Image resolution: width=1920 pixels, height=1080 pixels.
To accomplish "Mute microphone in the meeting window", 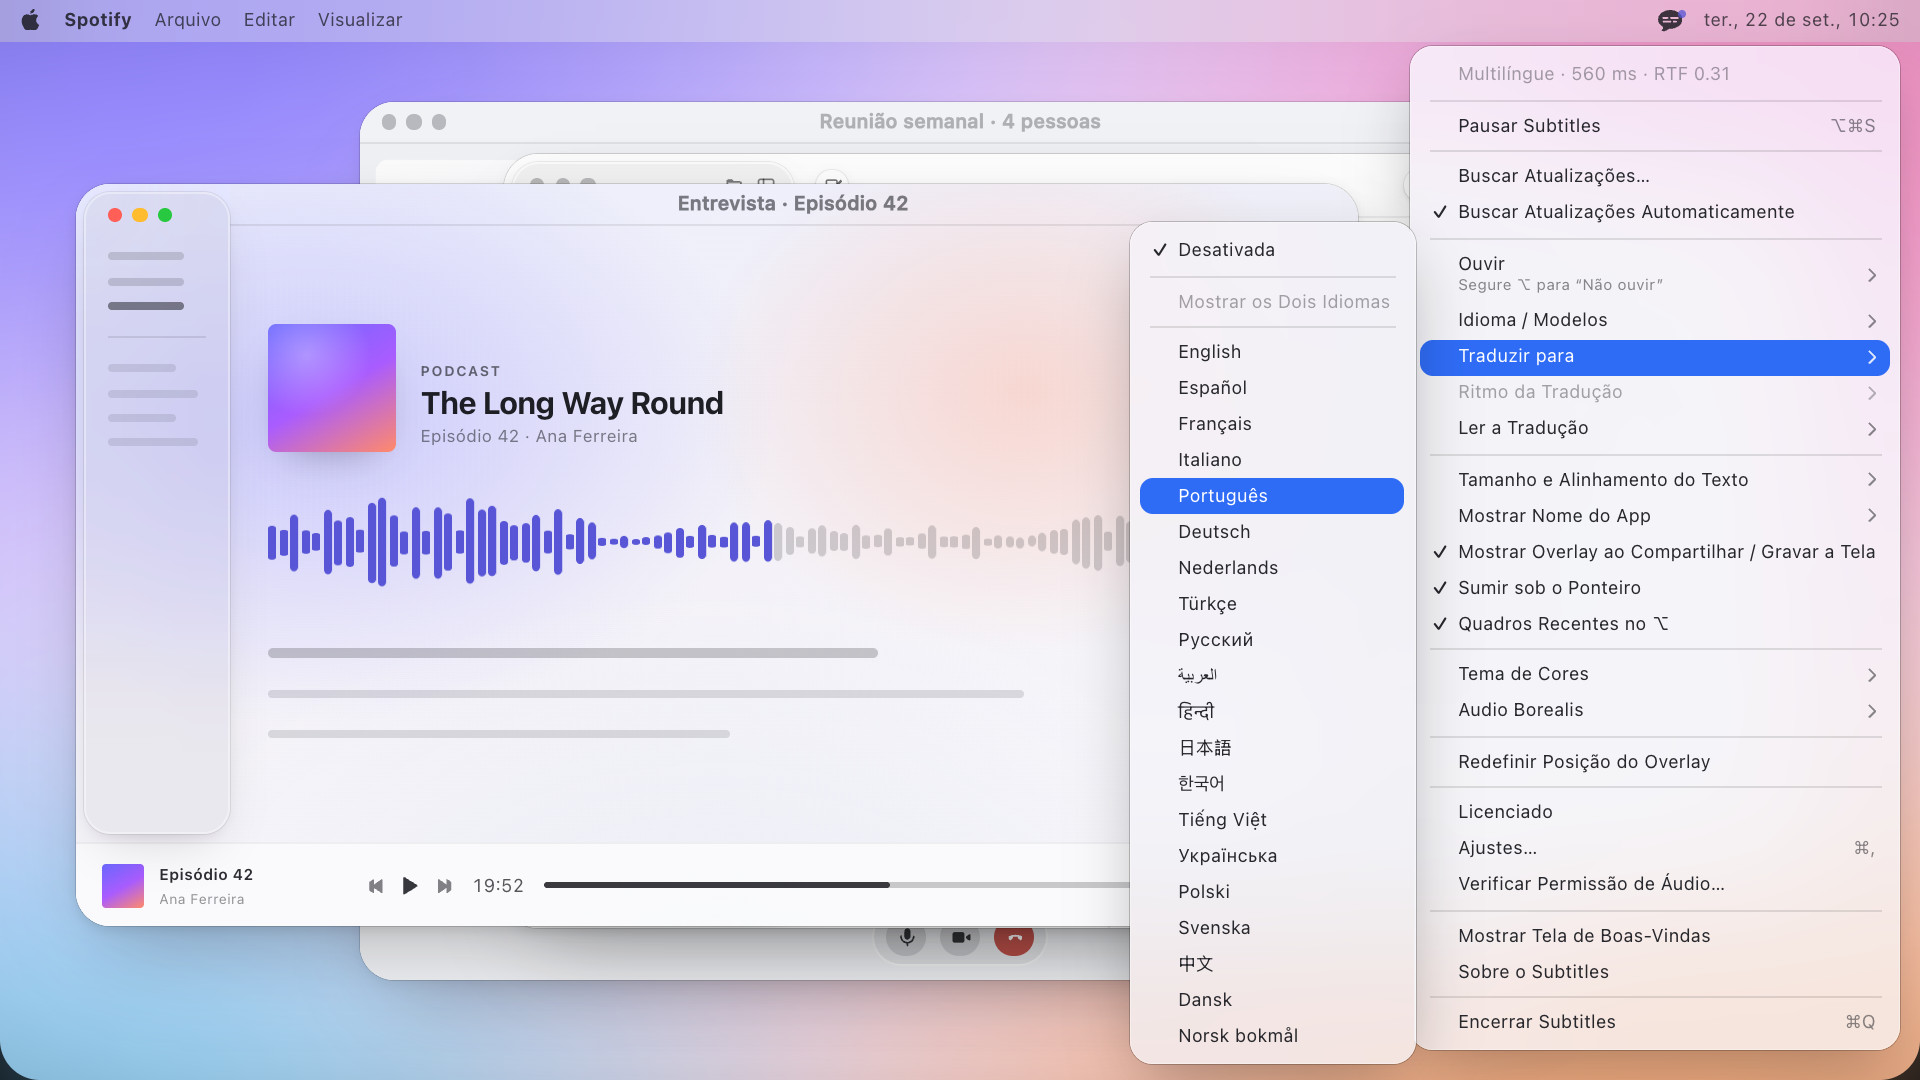I will click(906, 937).
